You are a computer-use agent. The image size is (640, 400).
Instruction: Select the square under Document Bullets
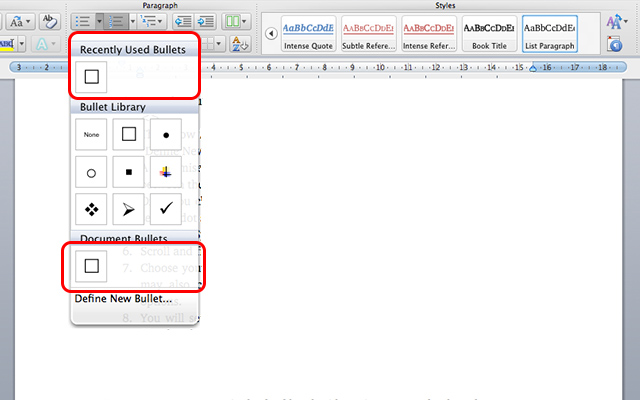91,265
